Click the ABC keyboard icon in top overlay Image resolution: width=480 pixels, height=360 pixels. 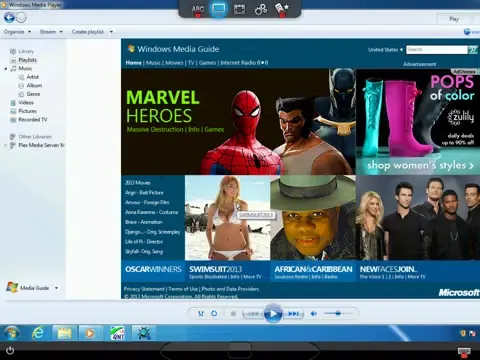[198, 9]
